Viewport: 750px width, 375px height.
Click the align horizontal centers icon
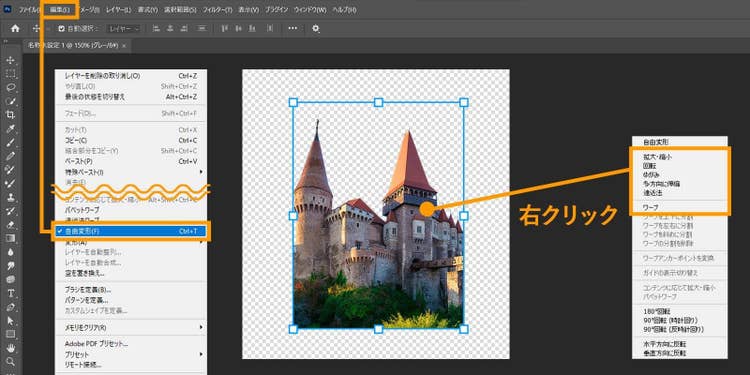click(x=170, y=28)
